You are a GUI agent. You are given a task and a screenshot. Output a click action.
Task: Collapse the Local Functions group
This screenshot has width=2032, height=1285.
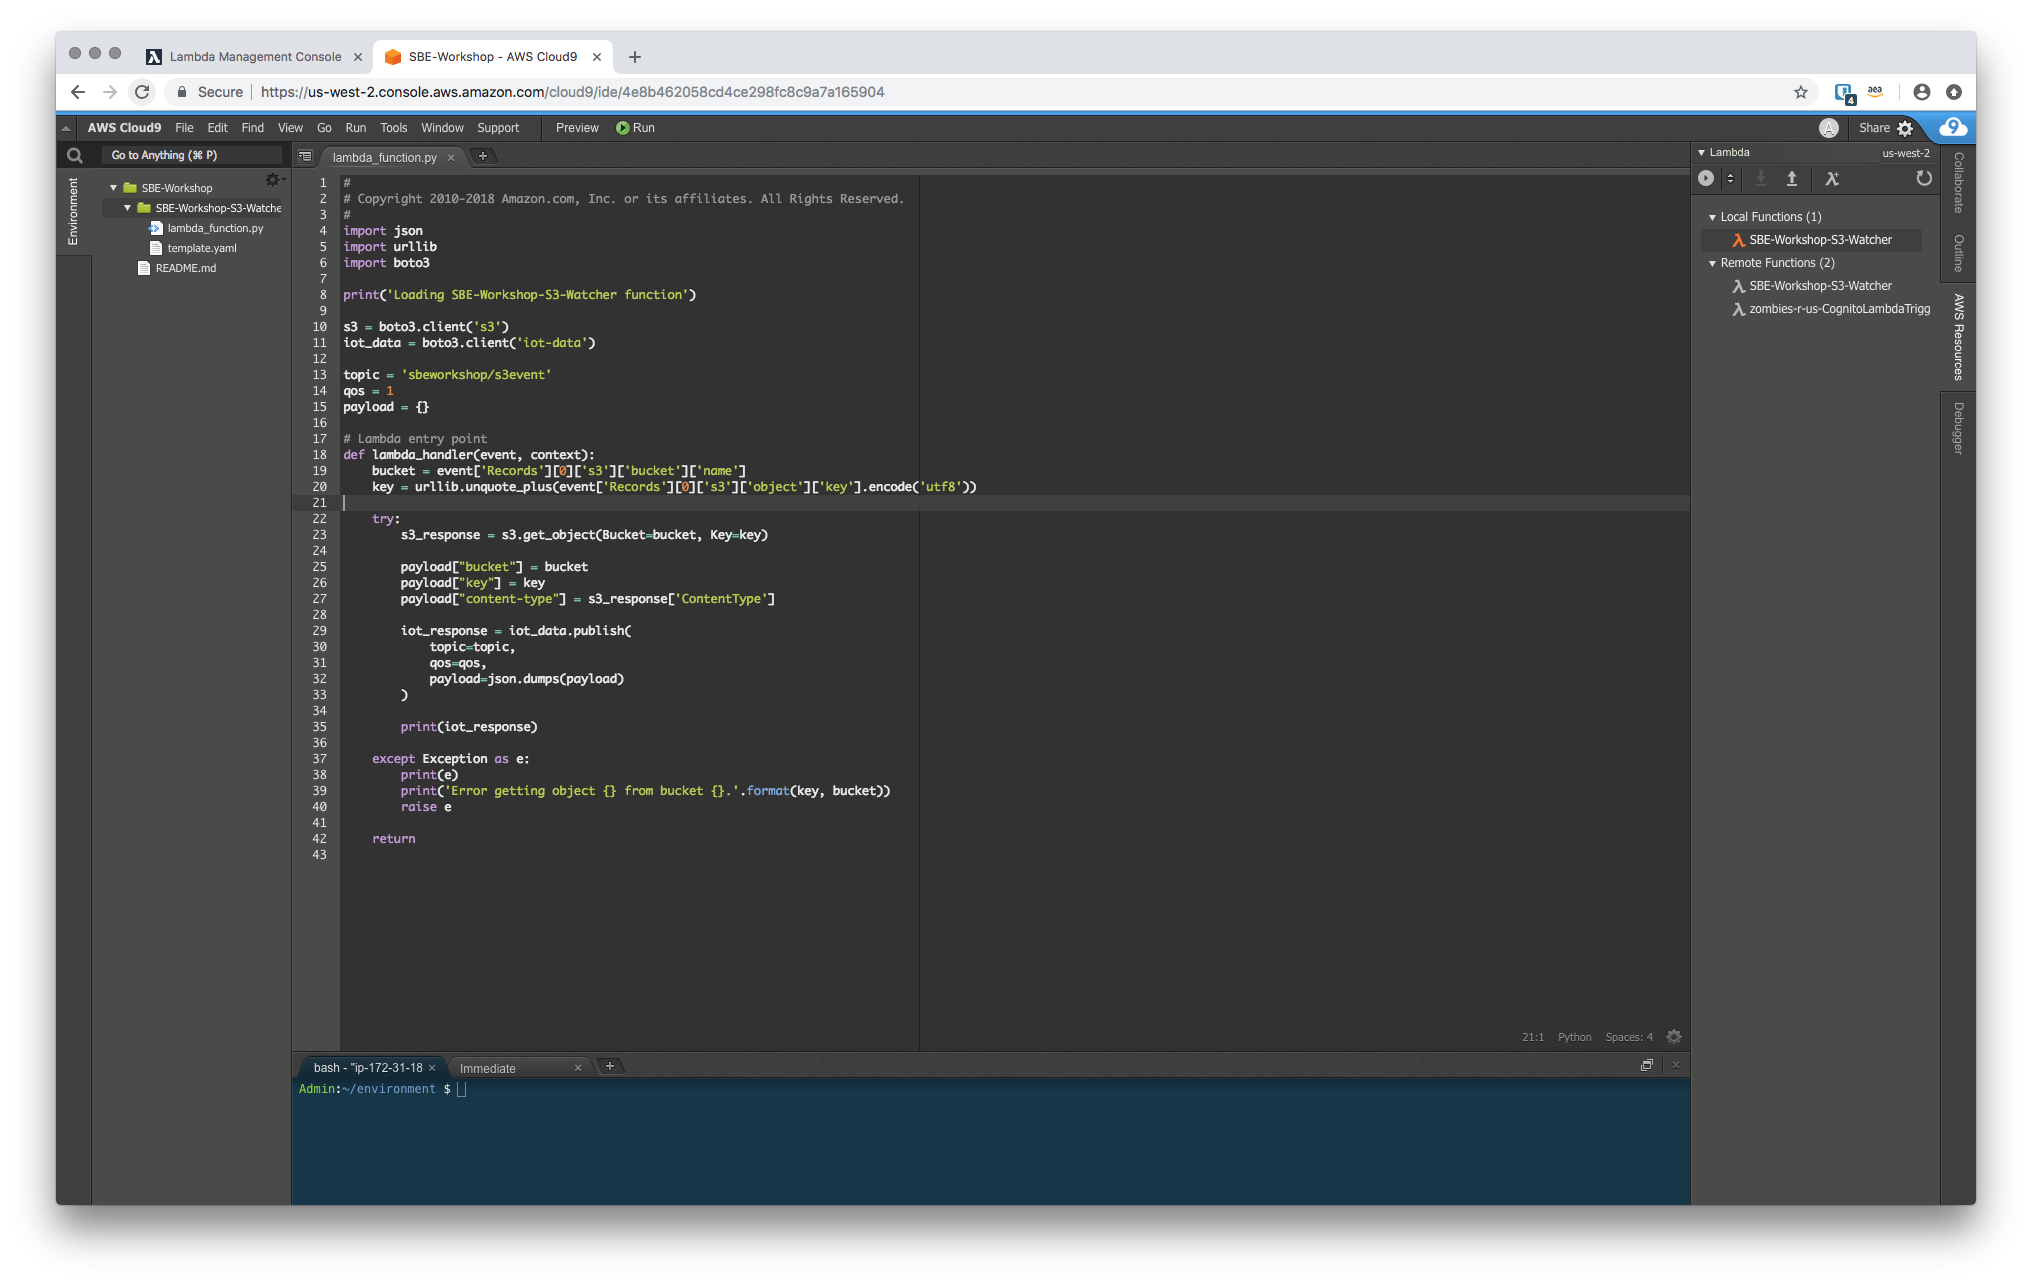1712,217
